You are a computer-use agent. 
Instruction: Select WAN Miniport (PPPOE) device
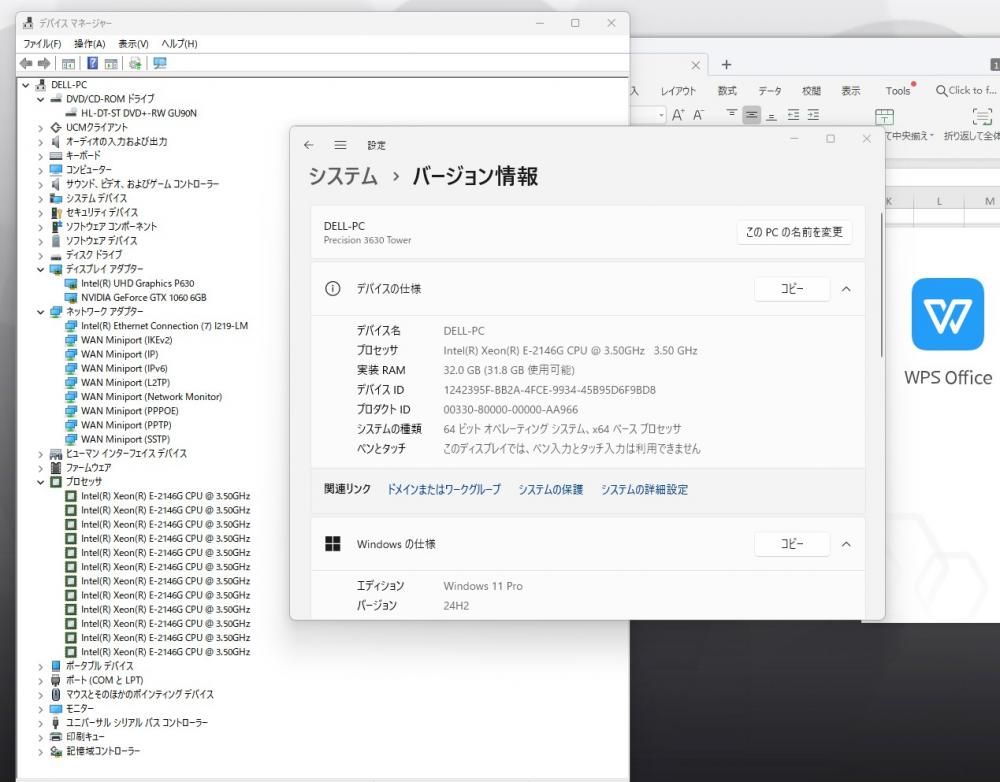[129, 411]
